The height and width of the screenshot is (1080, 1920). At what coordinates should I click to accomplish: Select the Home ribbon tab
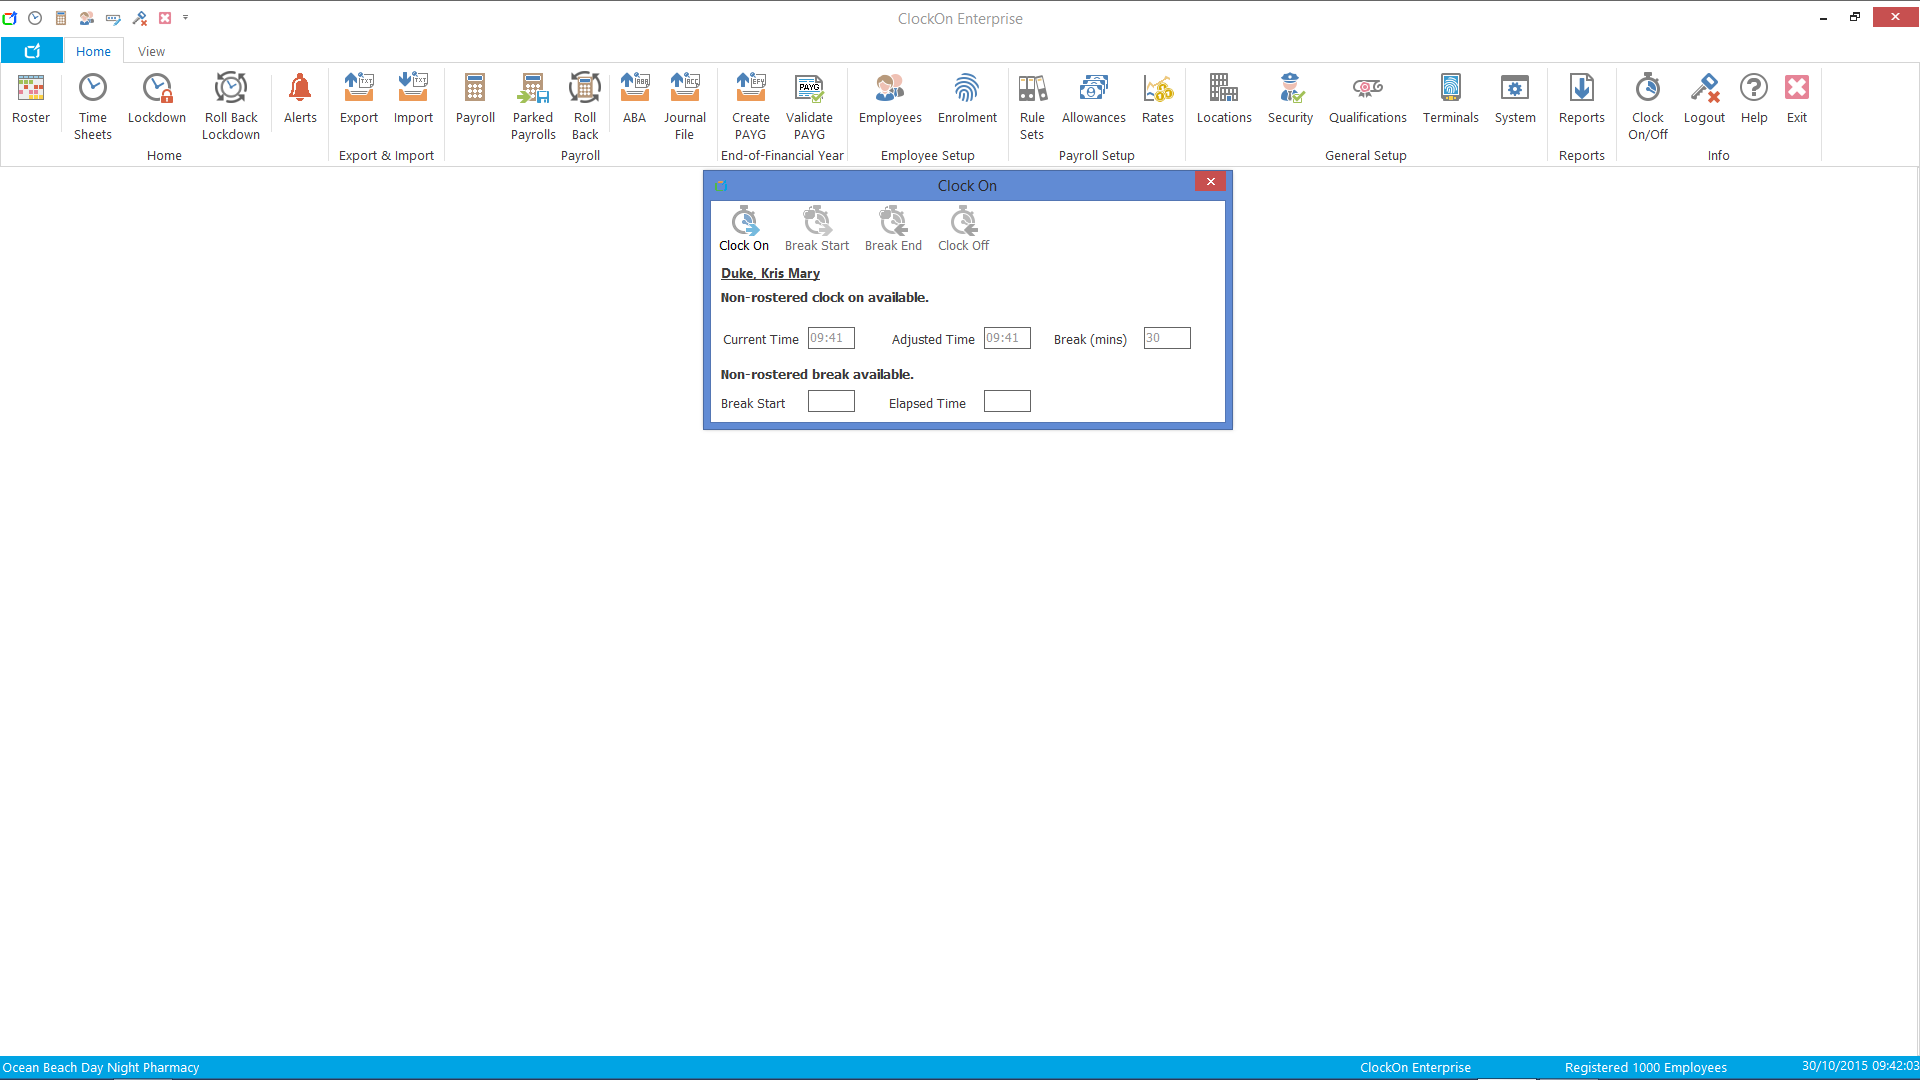(x=93, y=51)
